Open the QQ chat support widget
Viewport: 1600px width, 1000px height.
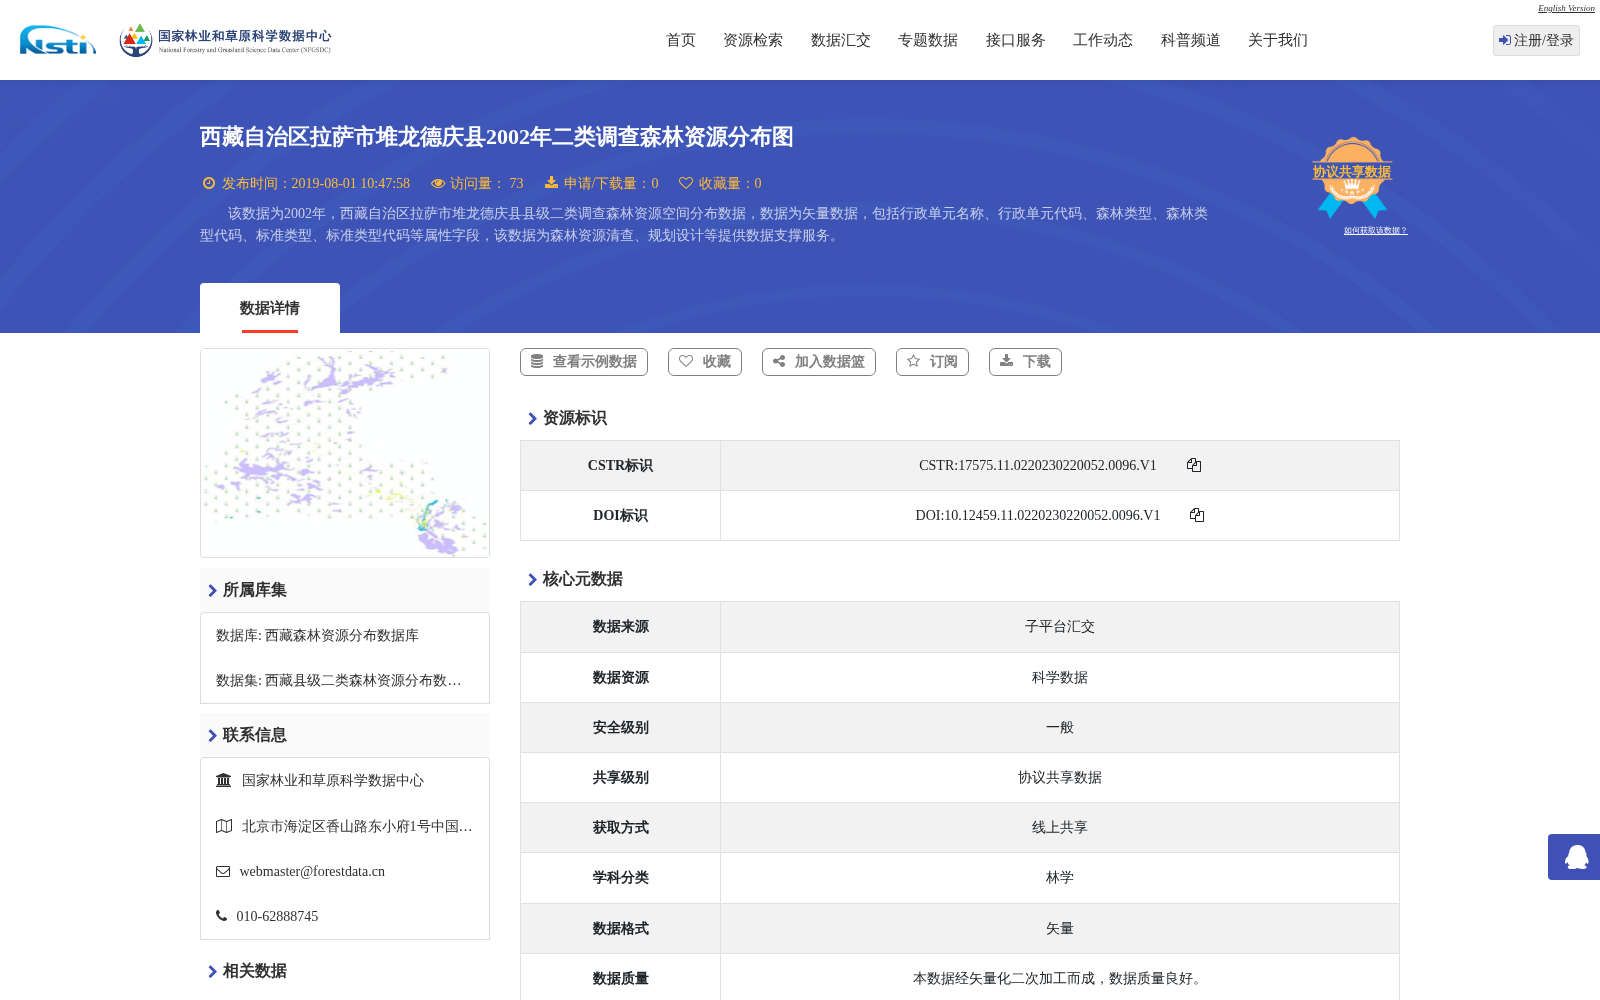coord(1576,857)
